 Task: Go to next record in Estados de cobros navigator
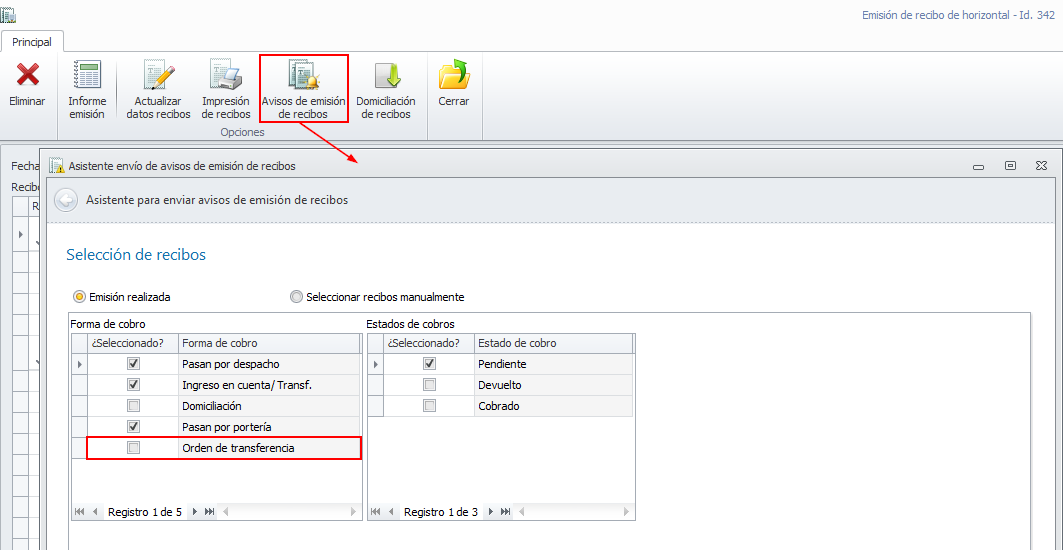491,511
